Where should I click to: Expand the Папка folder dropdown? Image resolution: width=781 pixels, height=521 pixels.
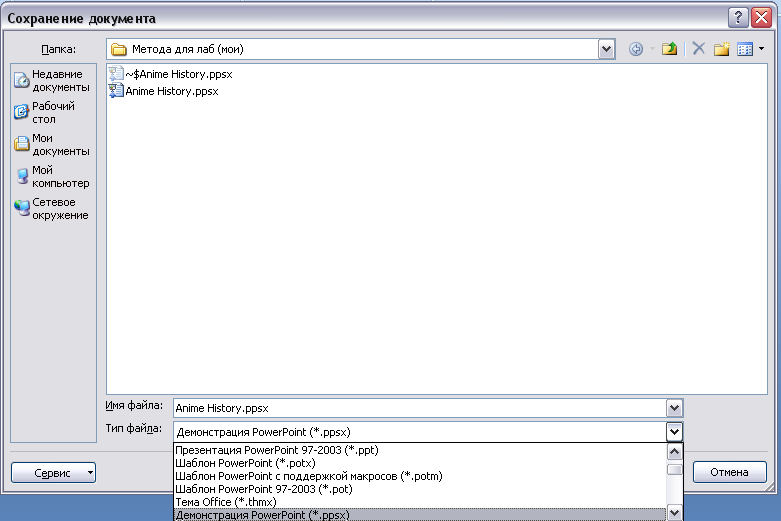click(606, 49)
